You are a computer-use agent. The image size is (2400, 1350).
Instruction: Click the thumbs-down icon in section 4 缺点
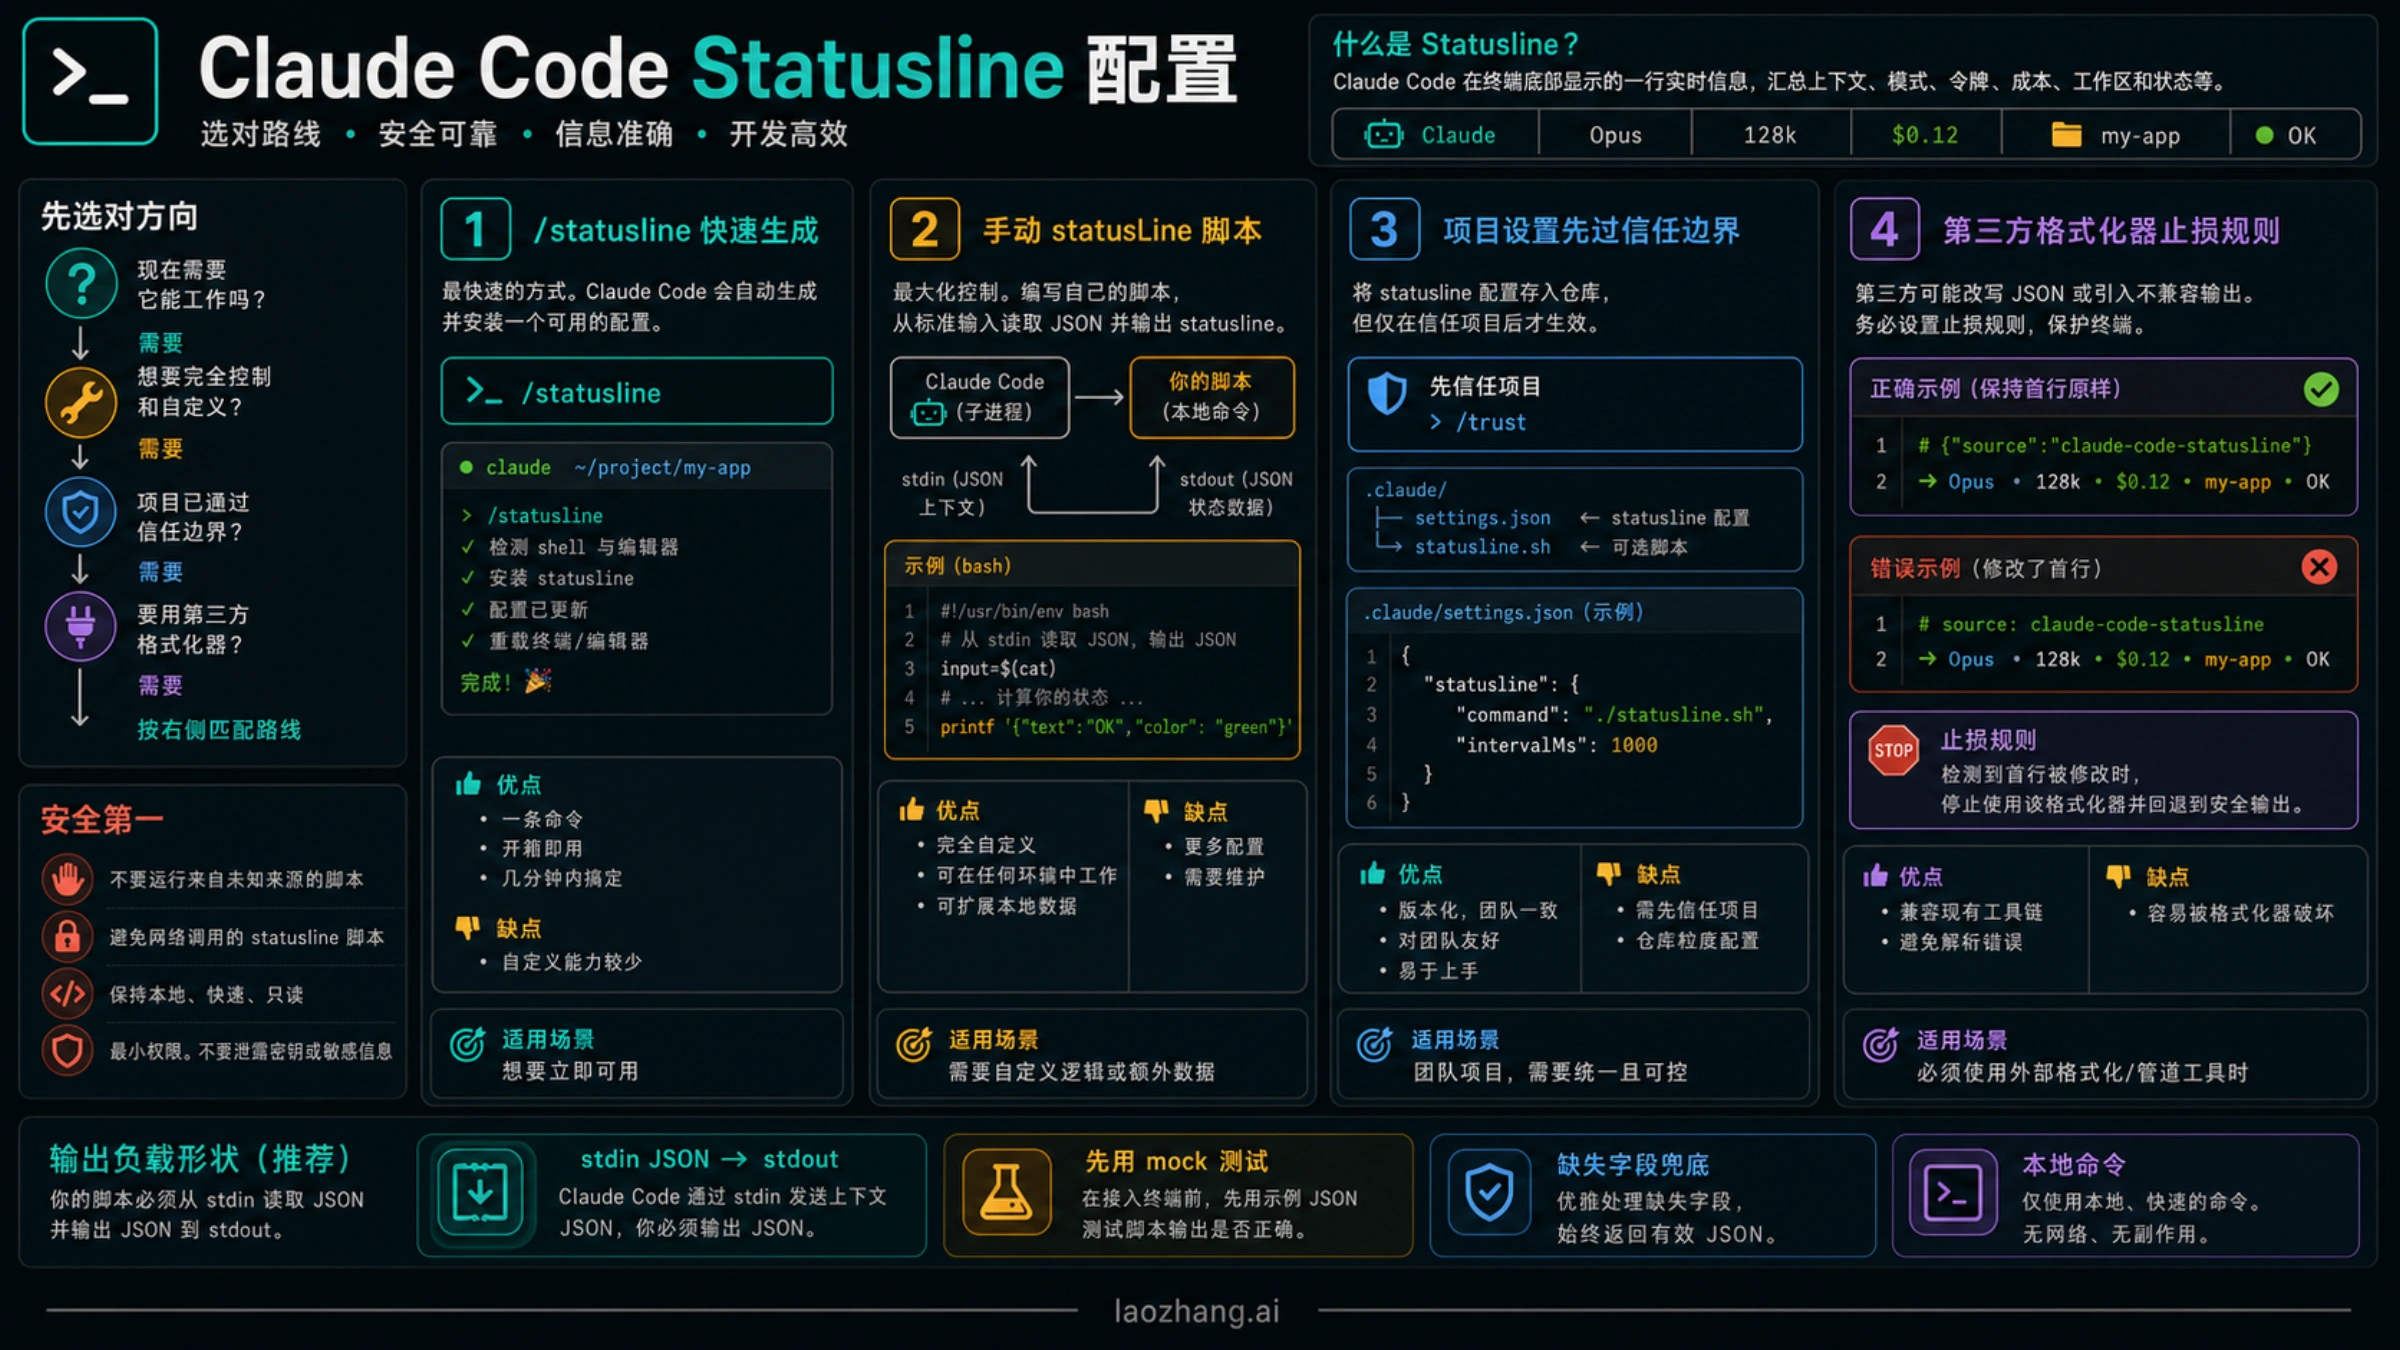(2118, 877)
